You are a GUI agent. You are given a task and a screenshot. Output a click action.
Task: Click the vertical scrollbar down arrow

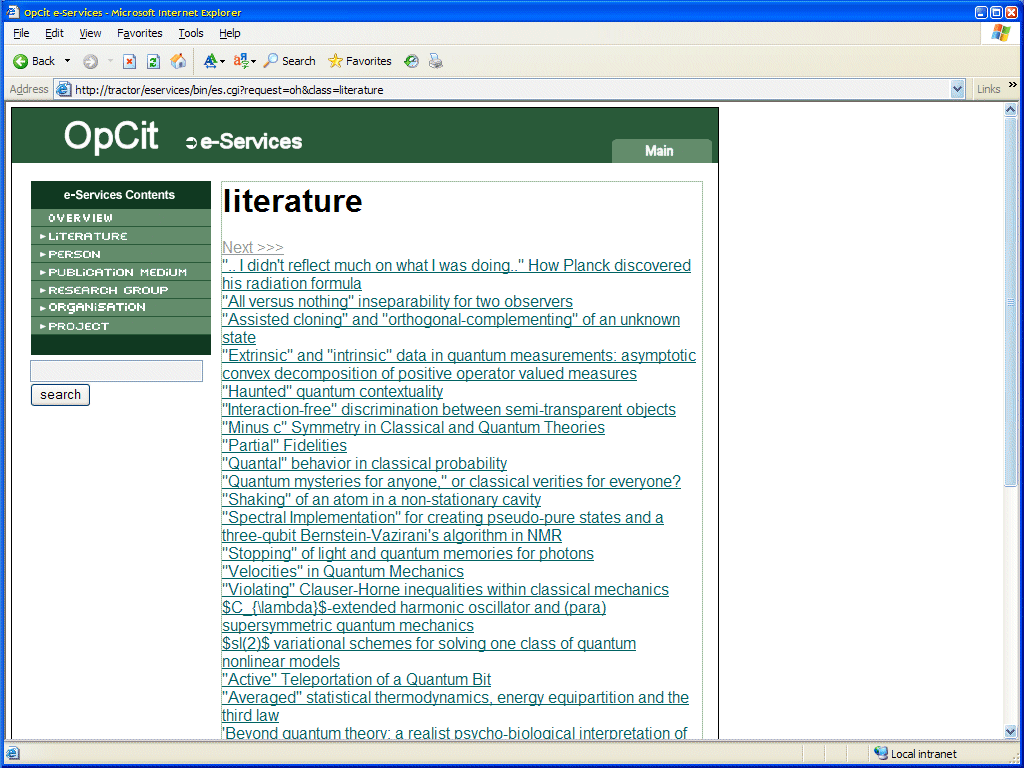point(1010,731)
